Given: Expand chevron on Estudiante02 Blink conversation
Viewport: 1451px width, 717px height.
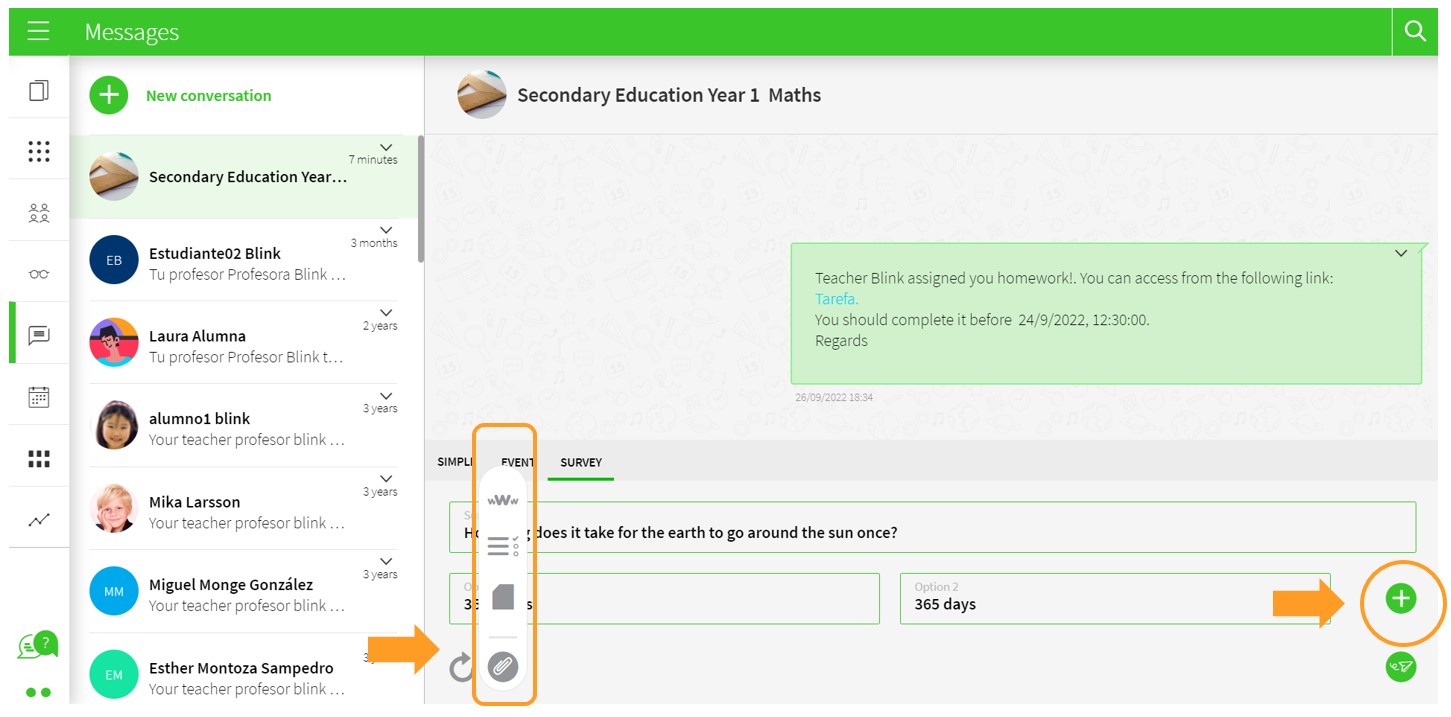Looking at the screenshot, I should (x=386, y=230).
